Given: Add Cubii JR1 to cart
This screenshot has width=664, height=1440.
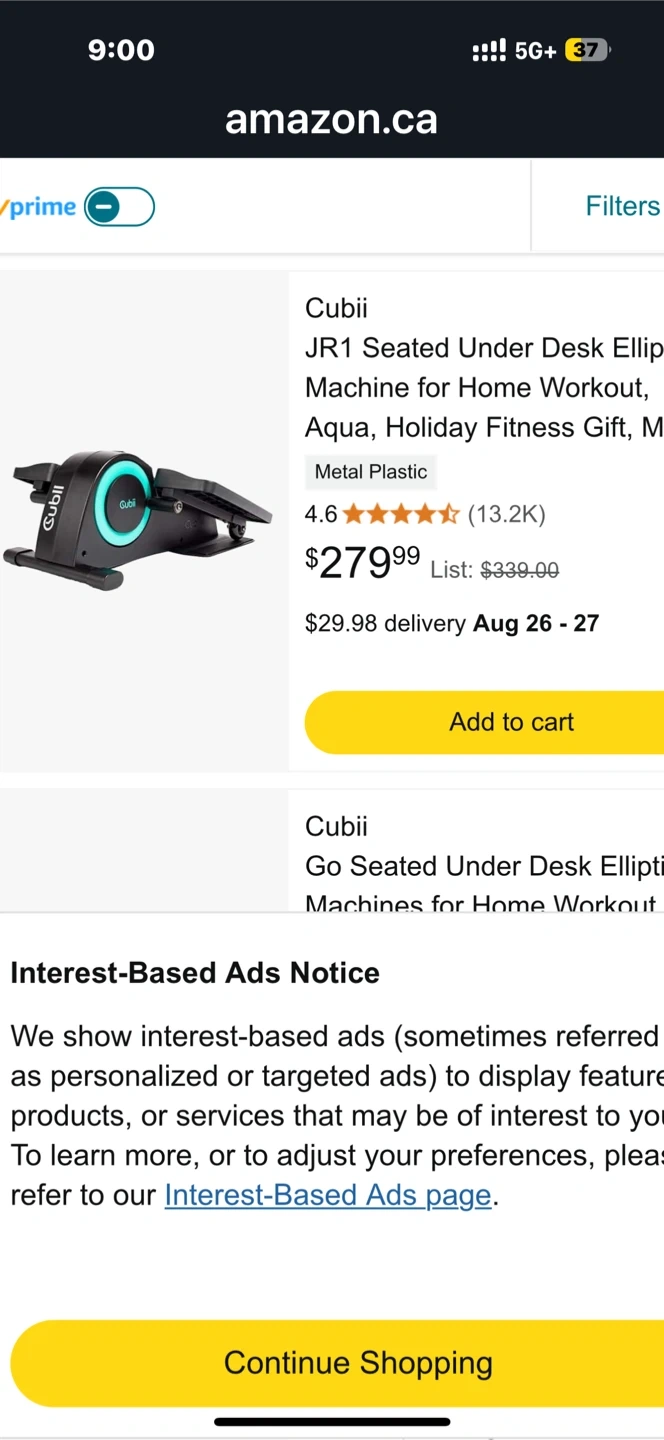Looking at the screenshot, I should click(484, 722).
